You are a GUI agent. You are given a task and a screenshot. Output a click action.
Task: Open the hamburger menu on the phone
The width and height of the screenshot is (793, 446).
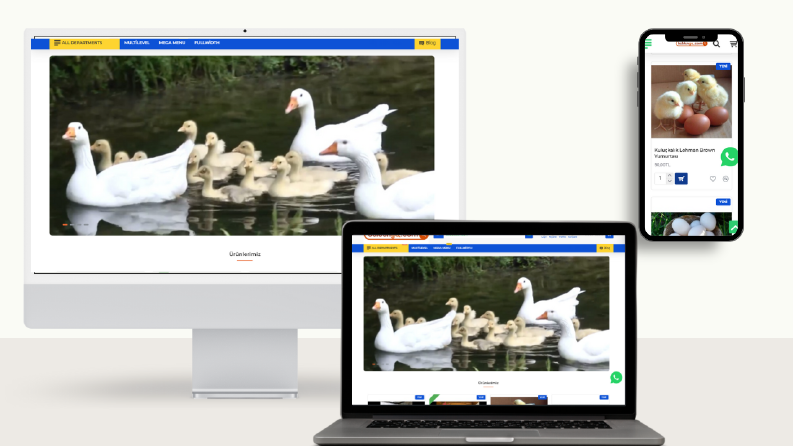click(x=648, y=43)
